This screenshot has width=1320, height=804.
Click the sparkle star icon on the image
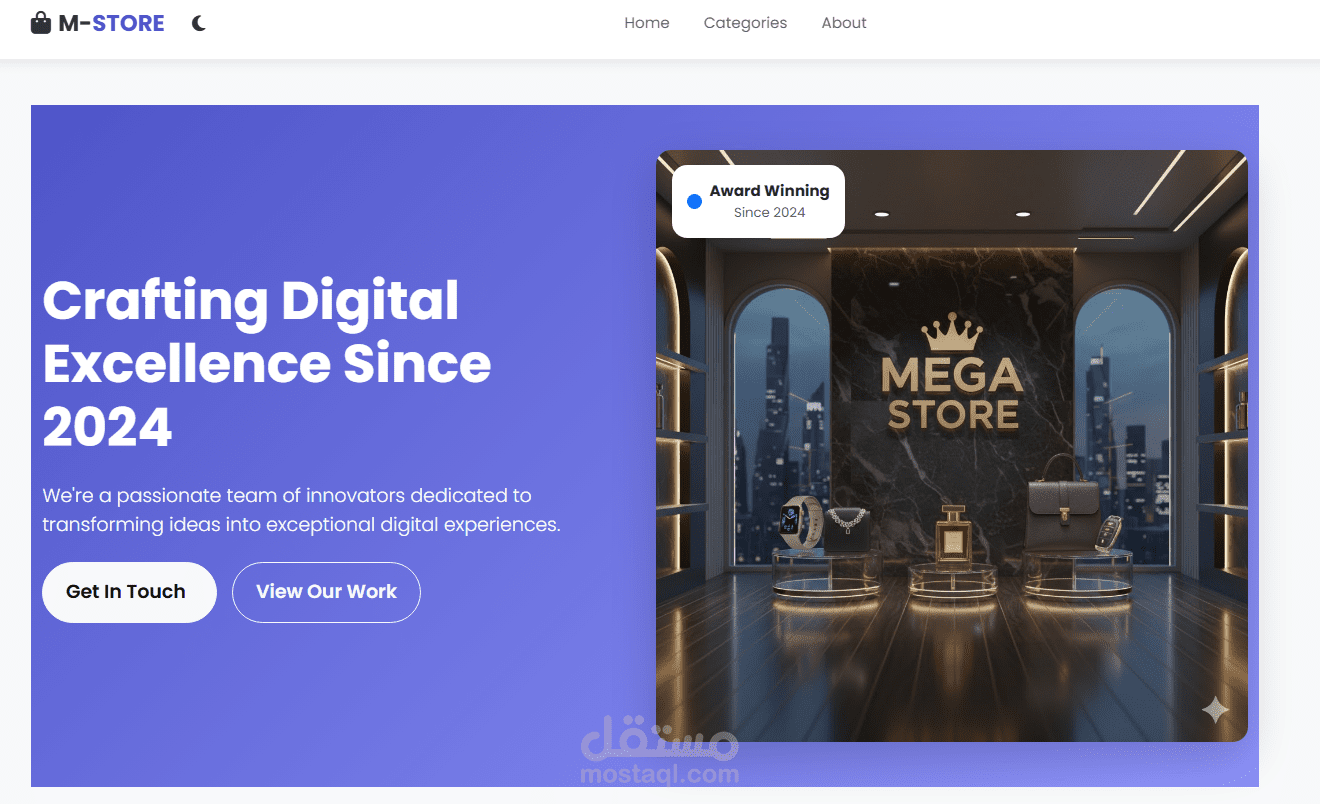coord(1215,710)
